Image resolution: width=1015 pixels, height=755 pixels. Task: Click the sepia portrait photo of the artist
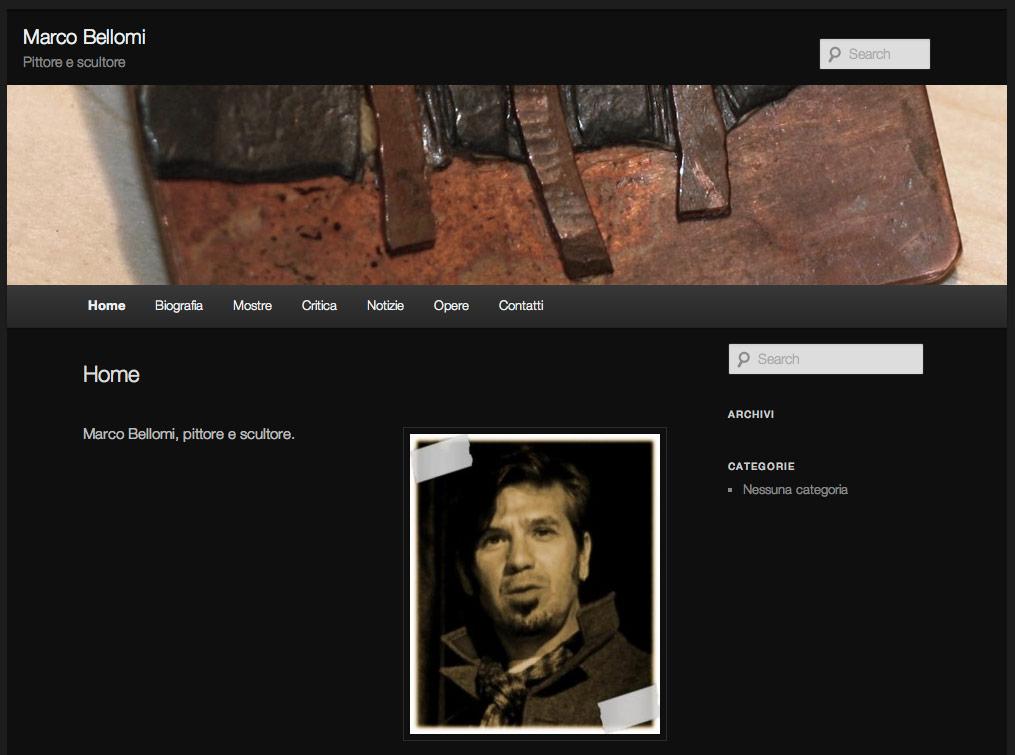click(x=534, y=583)
